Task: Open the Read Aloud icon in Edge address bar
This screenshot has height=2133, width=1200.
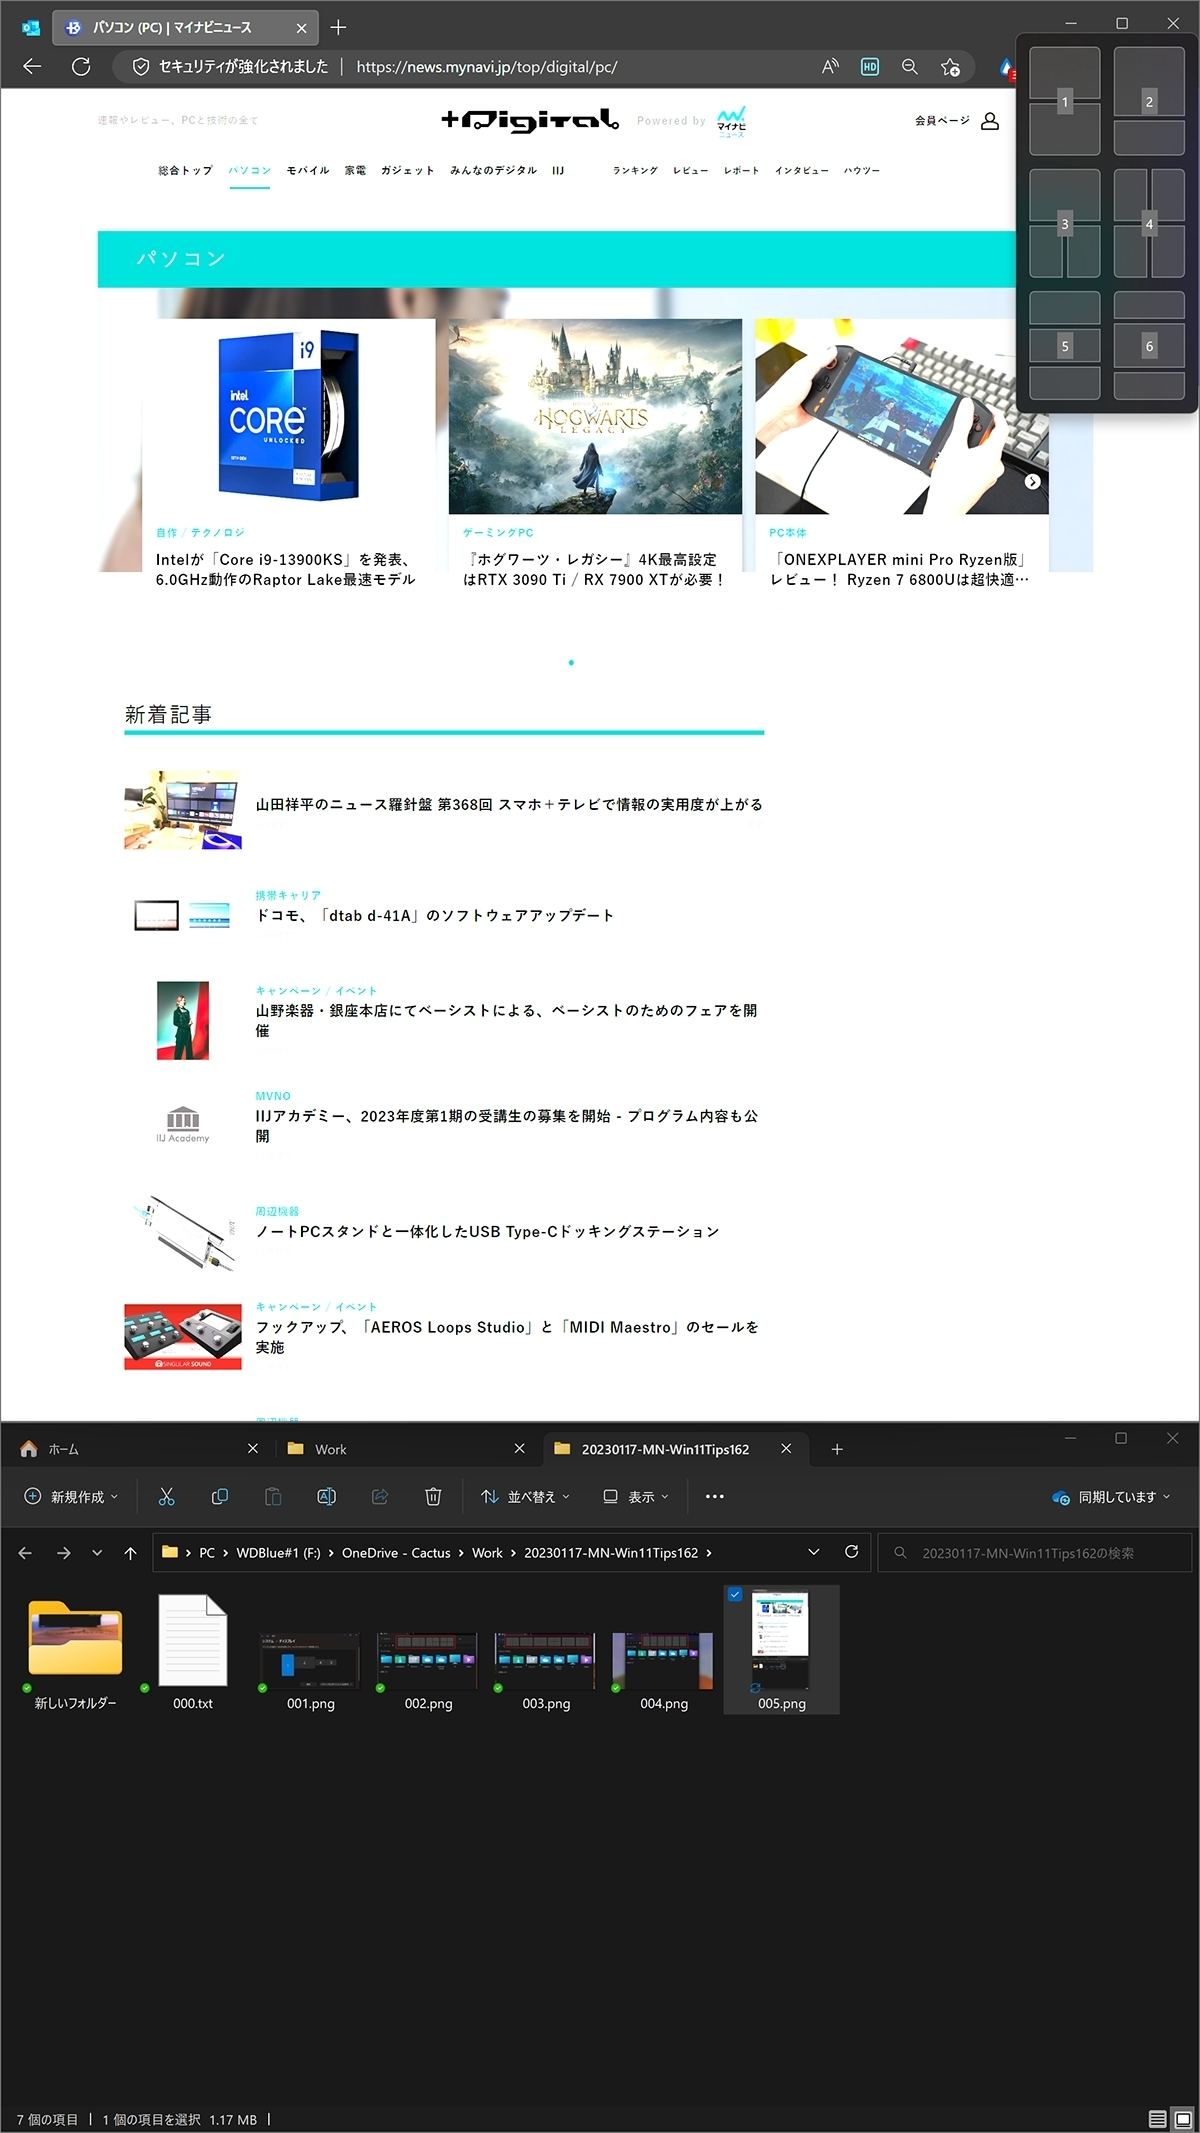Action: tap(830, 67)
